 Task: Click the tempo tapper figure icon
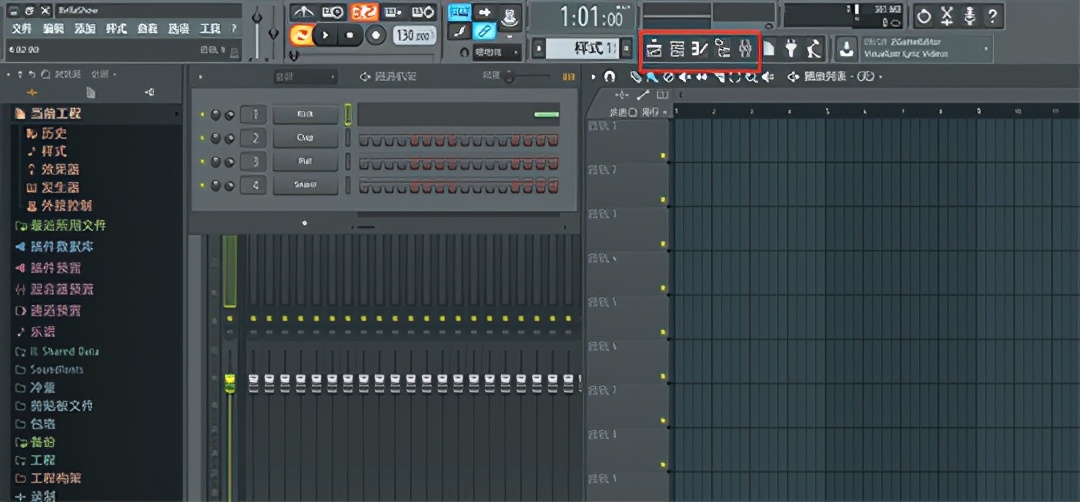pyautogui.click(x=814, y=48)
